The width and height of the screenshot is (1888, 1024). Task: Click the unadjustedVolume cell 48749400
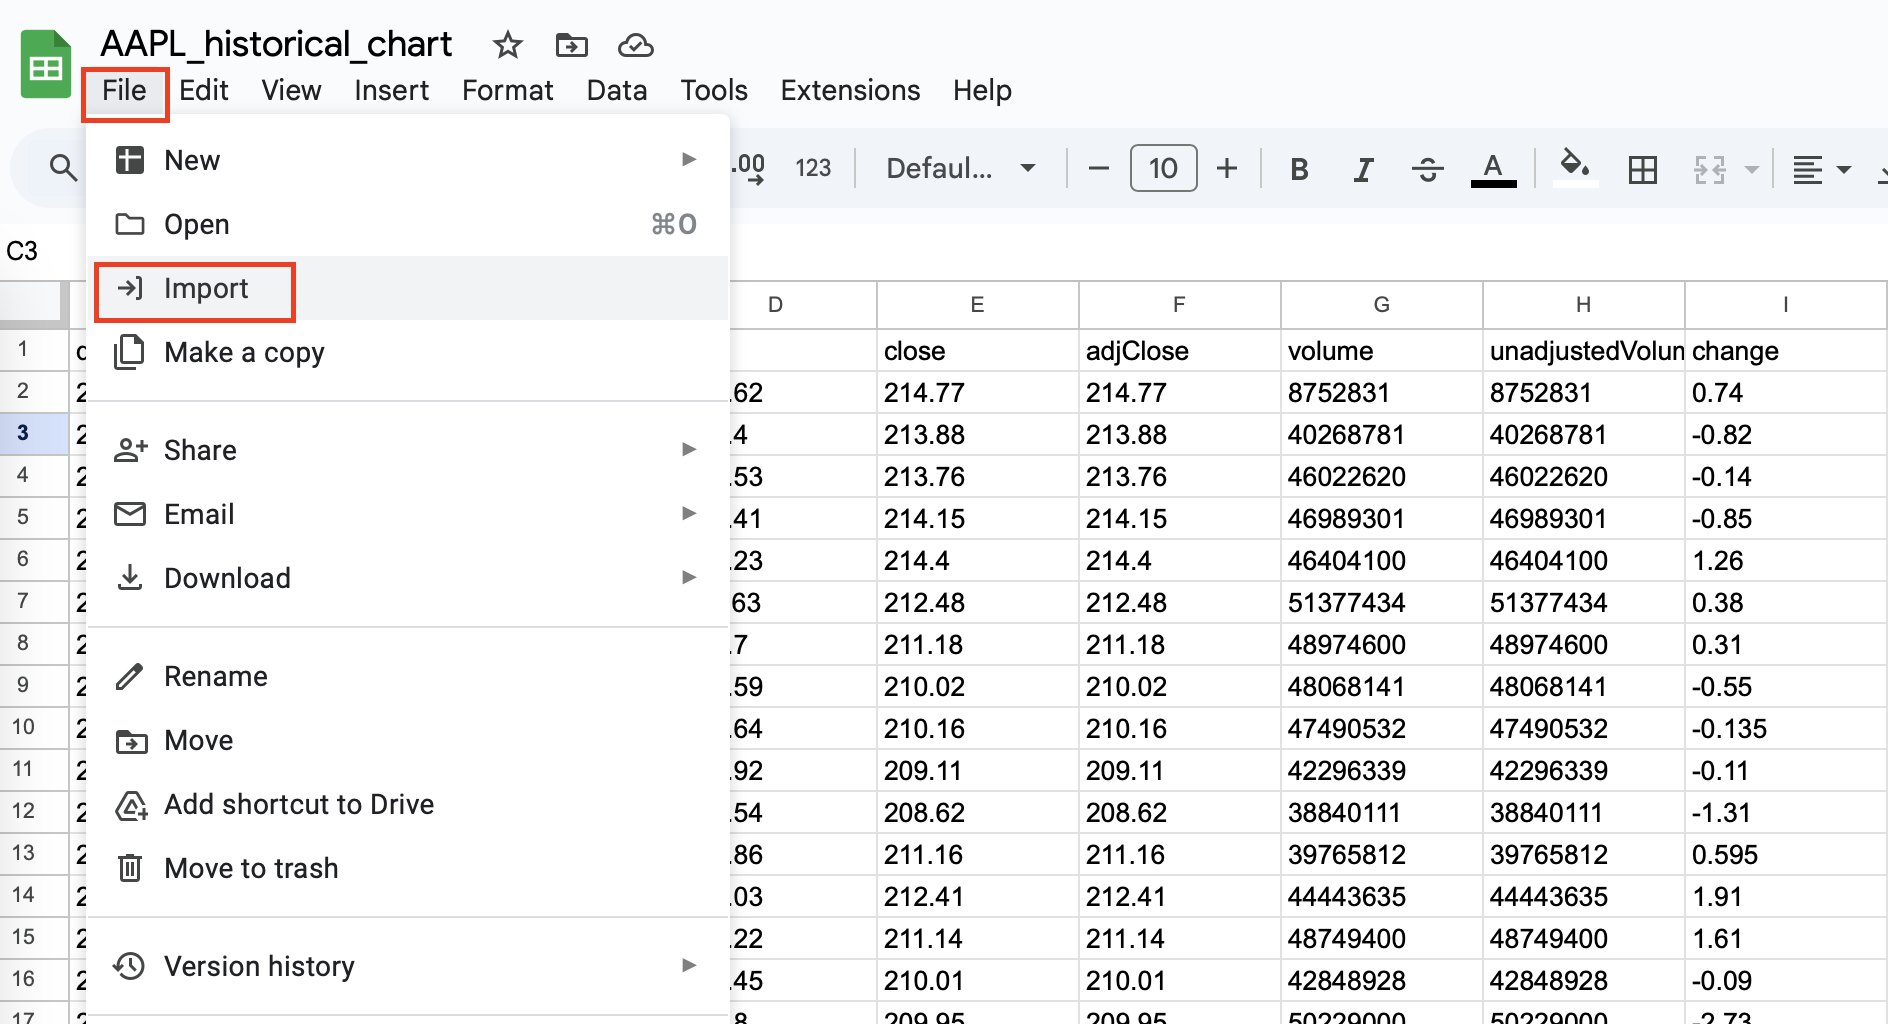1583,939
